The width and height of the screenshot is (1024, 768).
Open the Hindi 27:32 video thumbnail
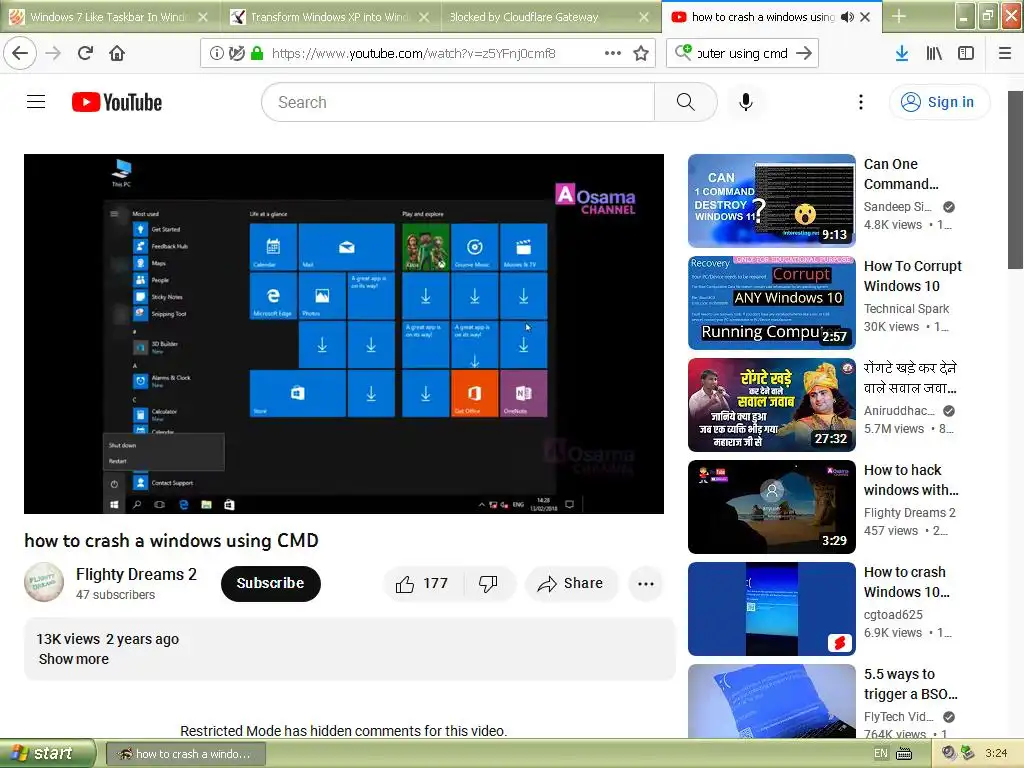click(772, 405)
